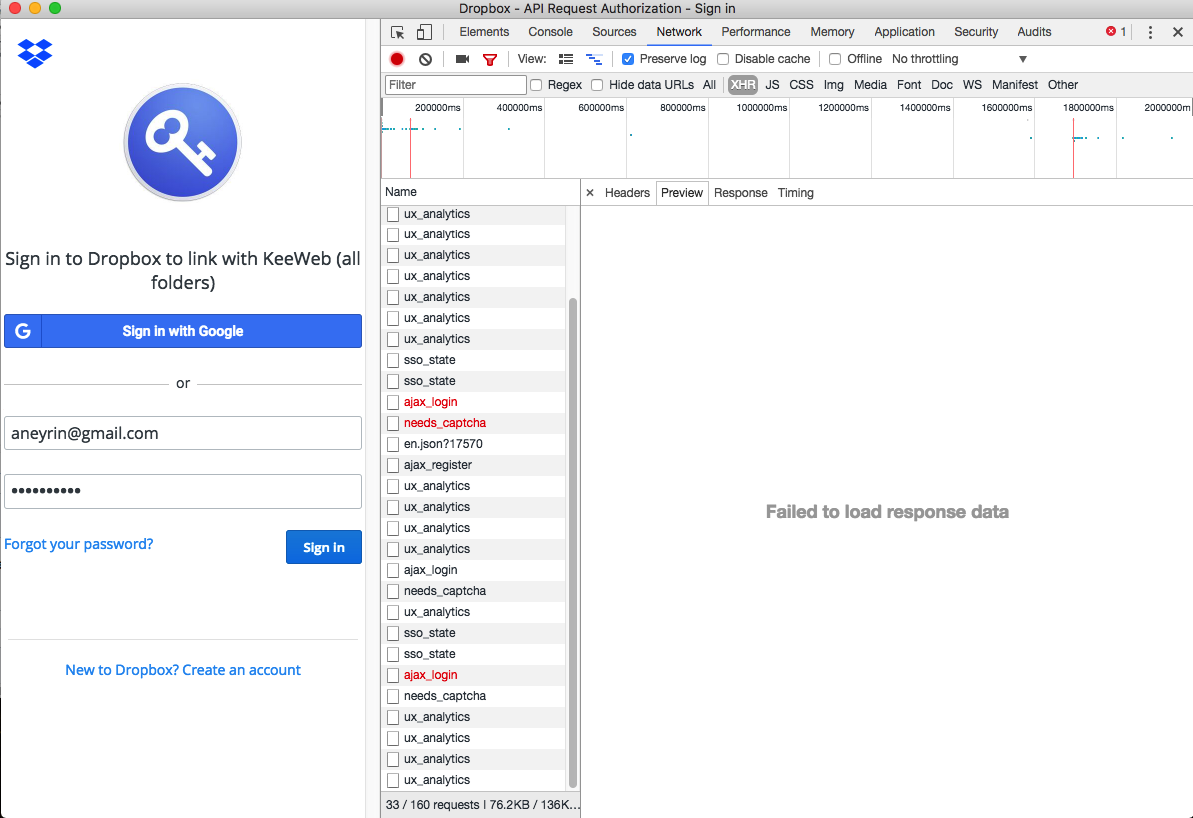Viewport: 1193px width, 818px height.
Task: Click the Sign in with Google button
Action: (x=183, y=331)
